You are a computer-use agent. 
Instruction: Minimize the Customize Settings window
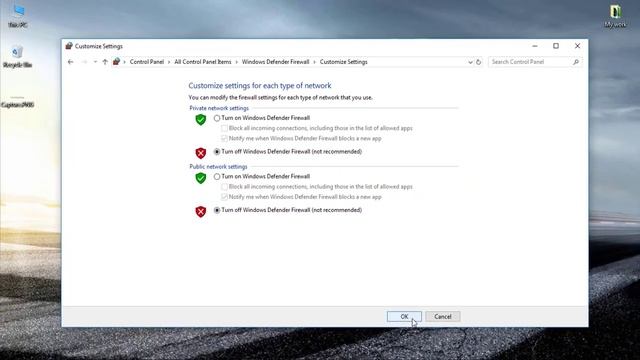[x=535, y=46]
